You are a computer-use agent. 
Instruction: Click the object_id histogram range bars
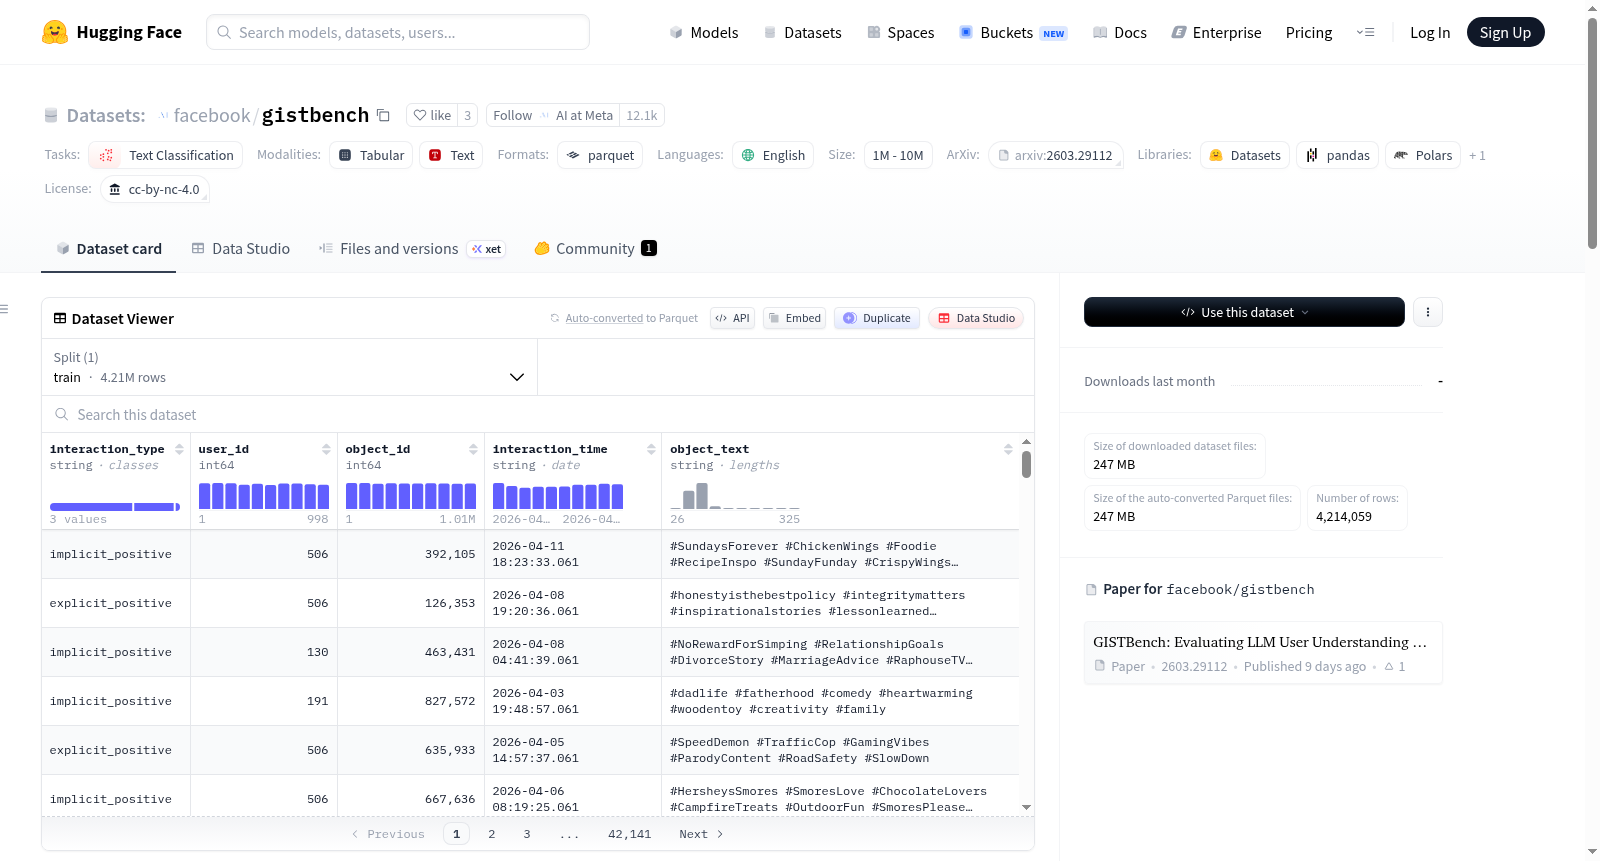(x=411, y=496)
